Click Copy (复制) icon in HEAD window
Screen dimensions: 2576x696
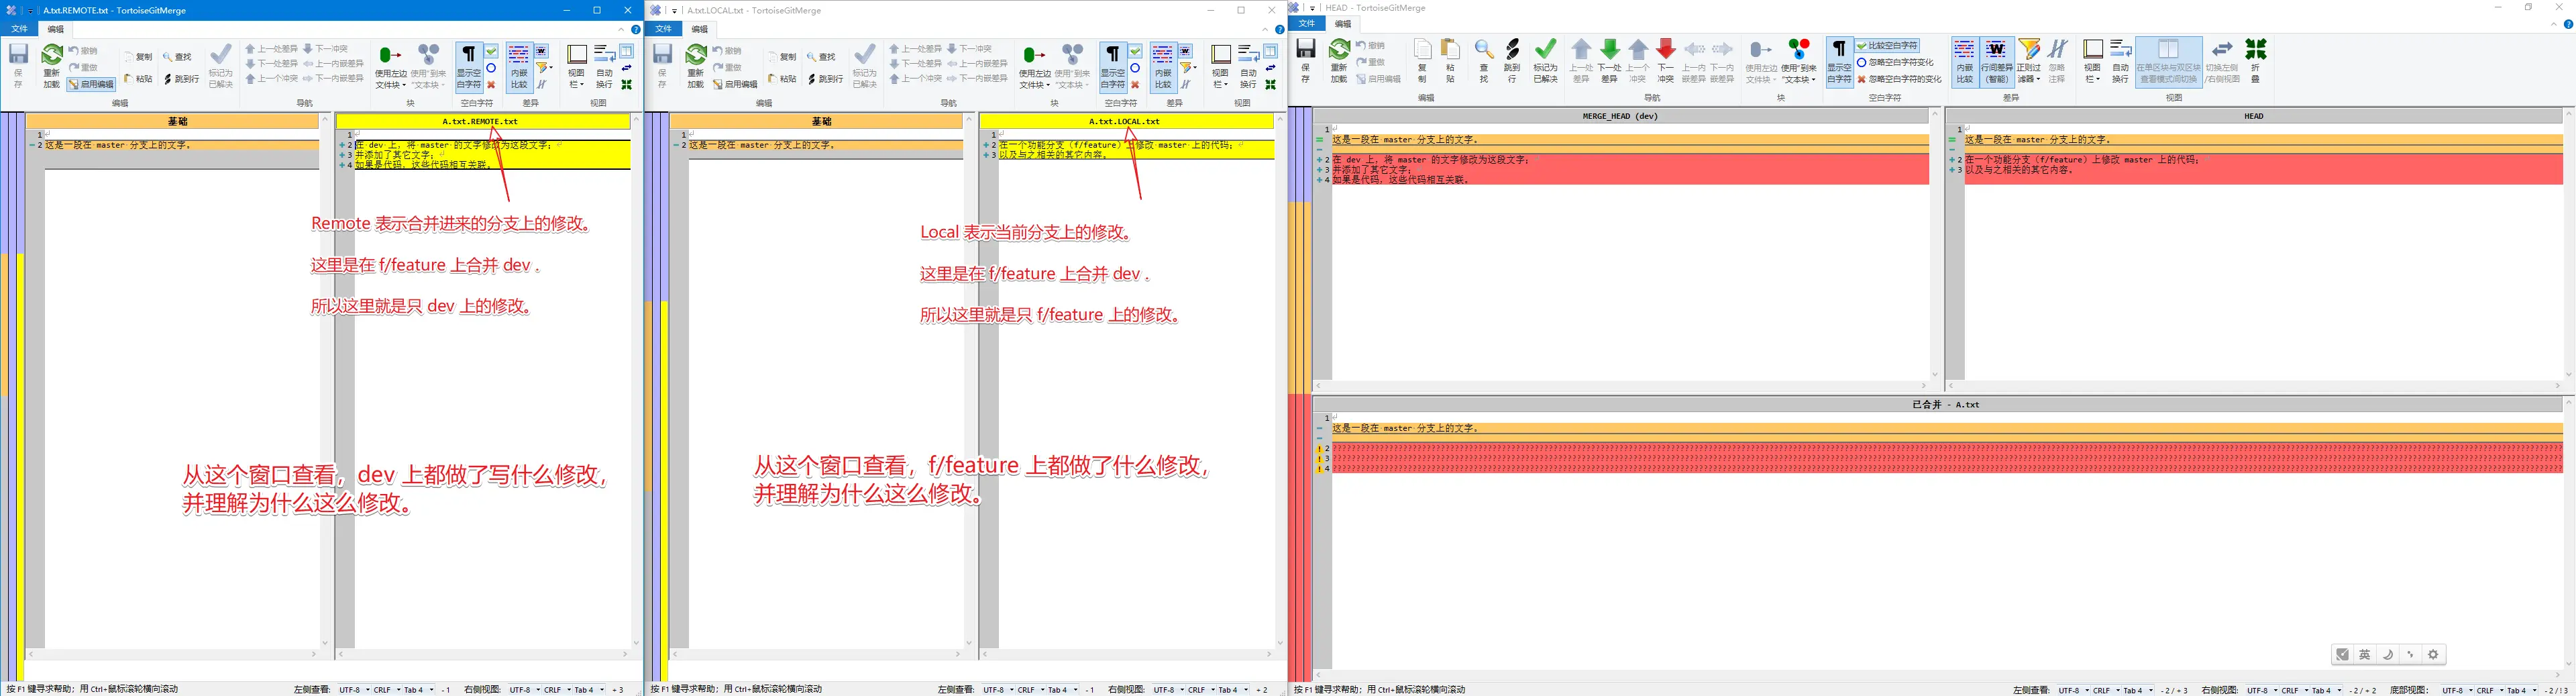pos(1422,60)
